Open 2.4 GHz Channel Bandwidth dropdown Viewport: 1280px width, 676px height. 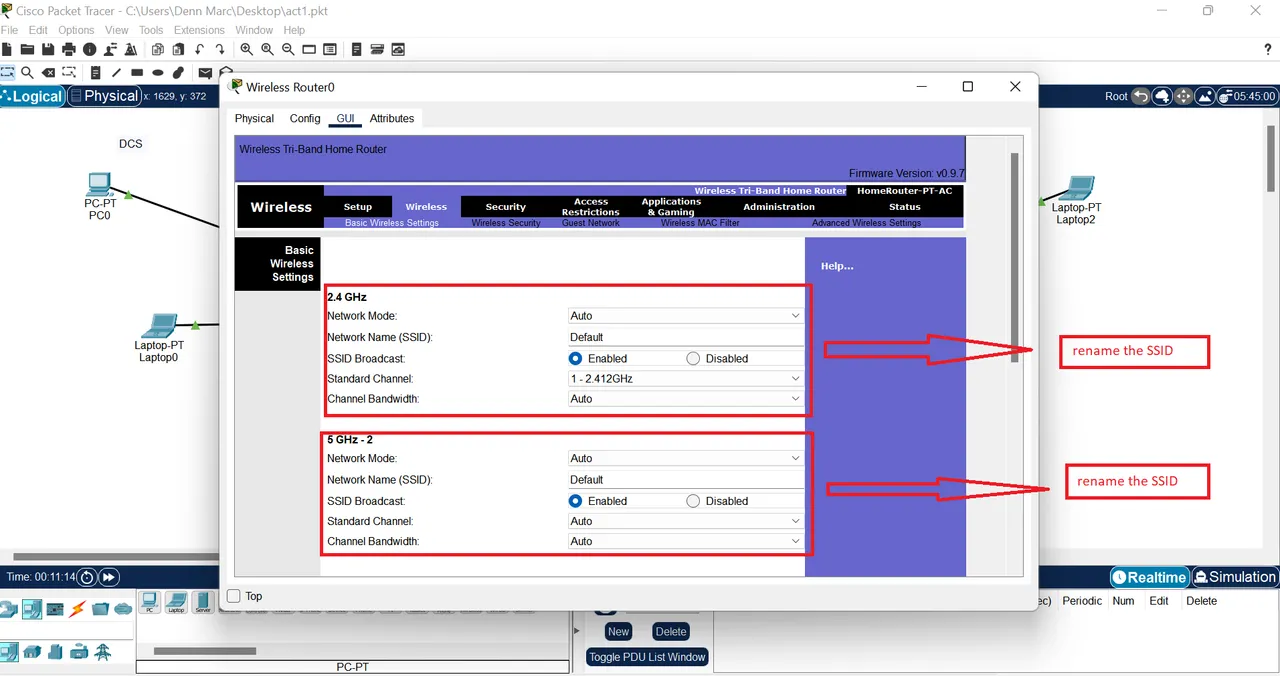(685, 399)
